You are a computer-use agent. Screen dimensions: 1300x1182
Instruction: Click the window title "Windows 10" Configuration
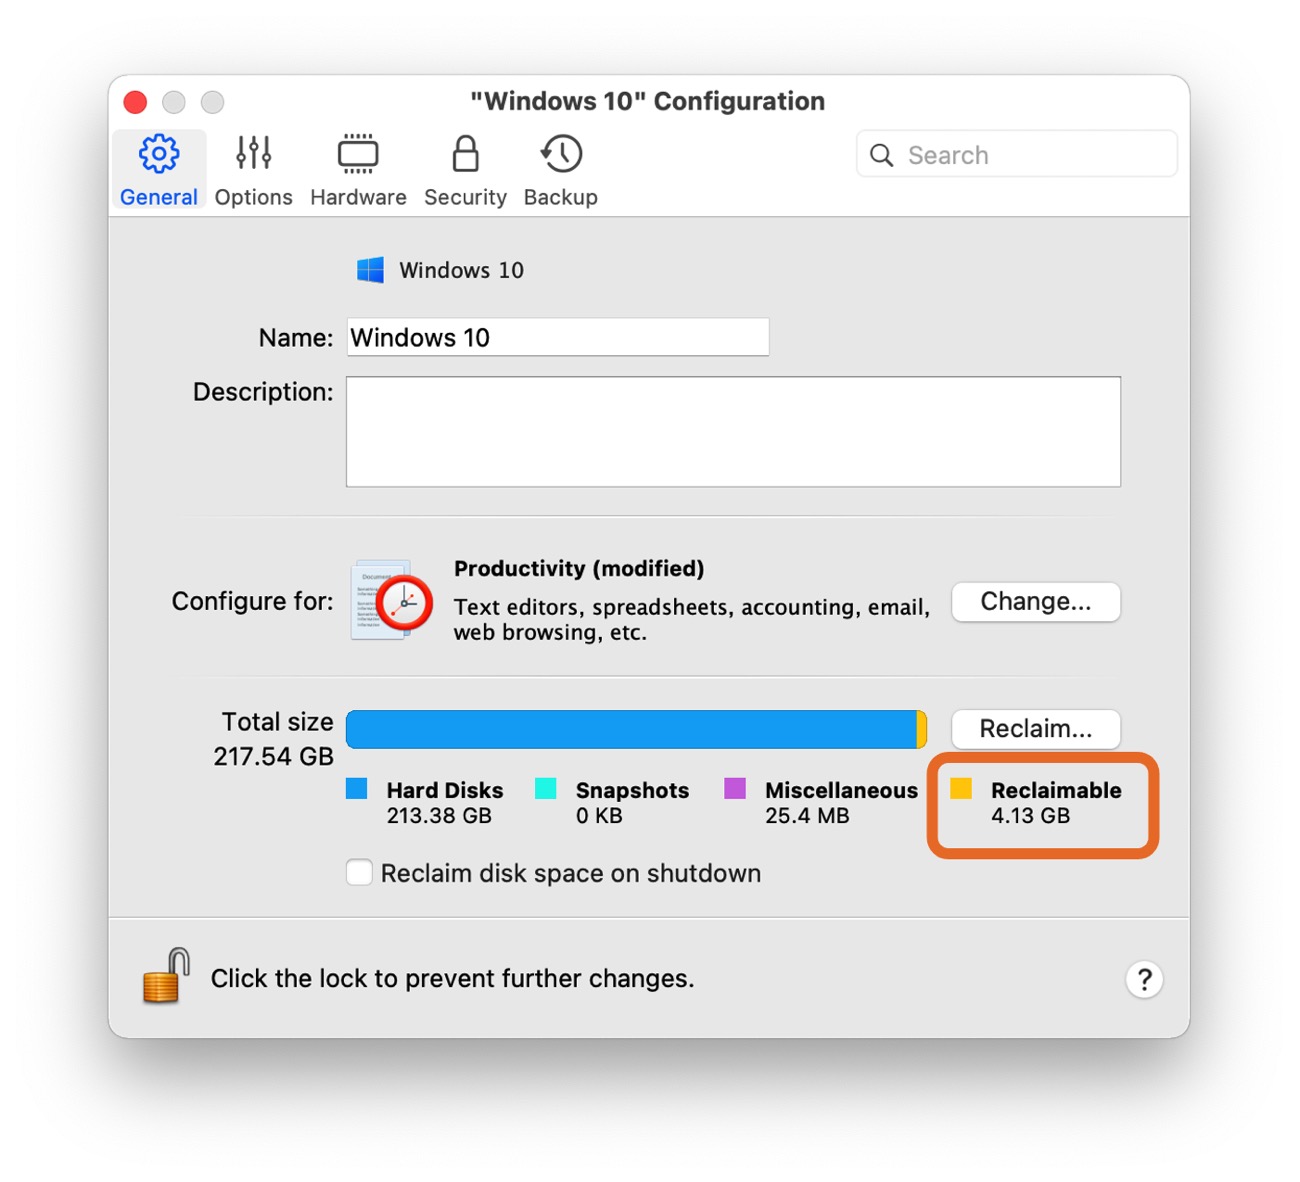tap(647, 101)
